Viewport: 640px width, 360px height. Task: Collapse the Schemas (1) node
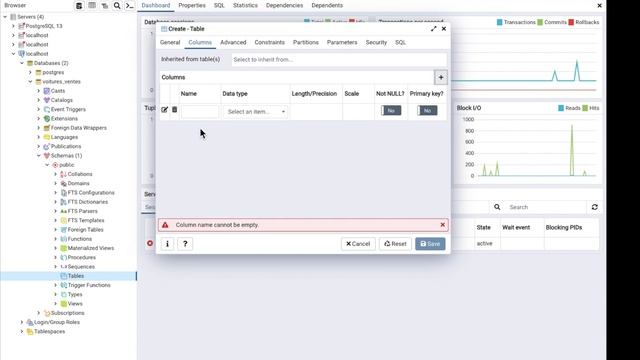click(39, 156)
